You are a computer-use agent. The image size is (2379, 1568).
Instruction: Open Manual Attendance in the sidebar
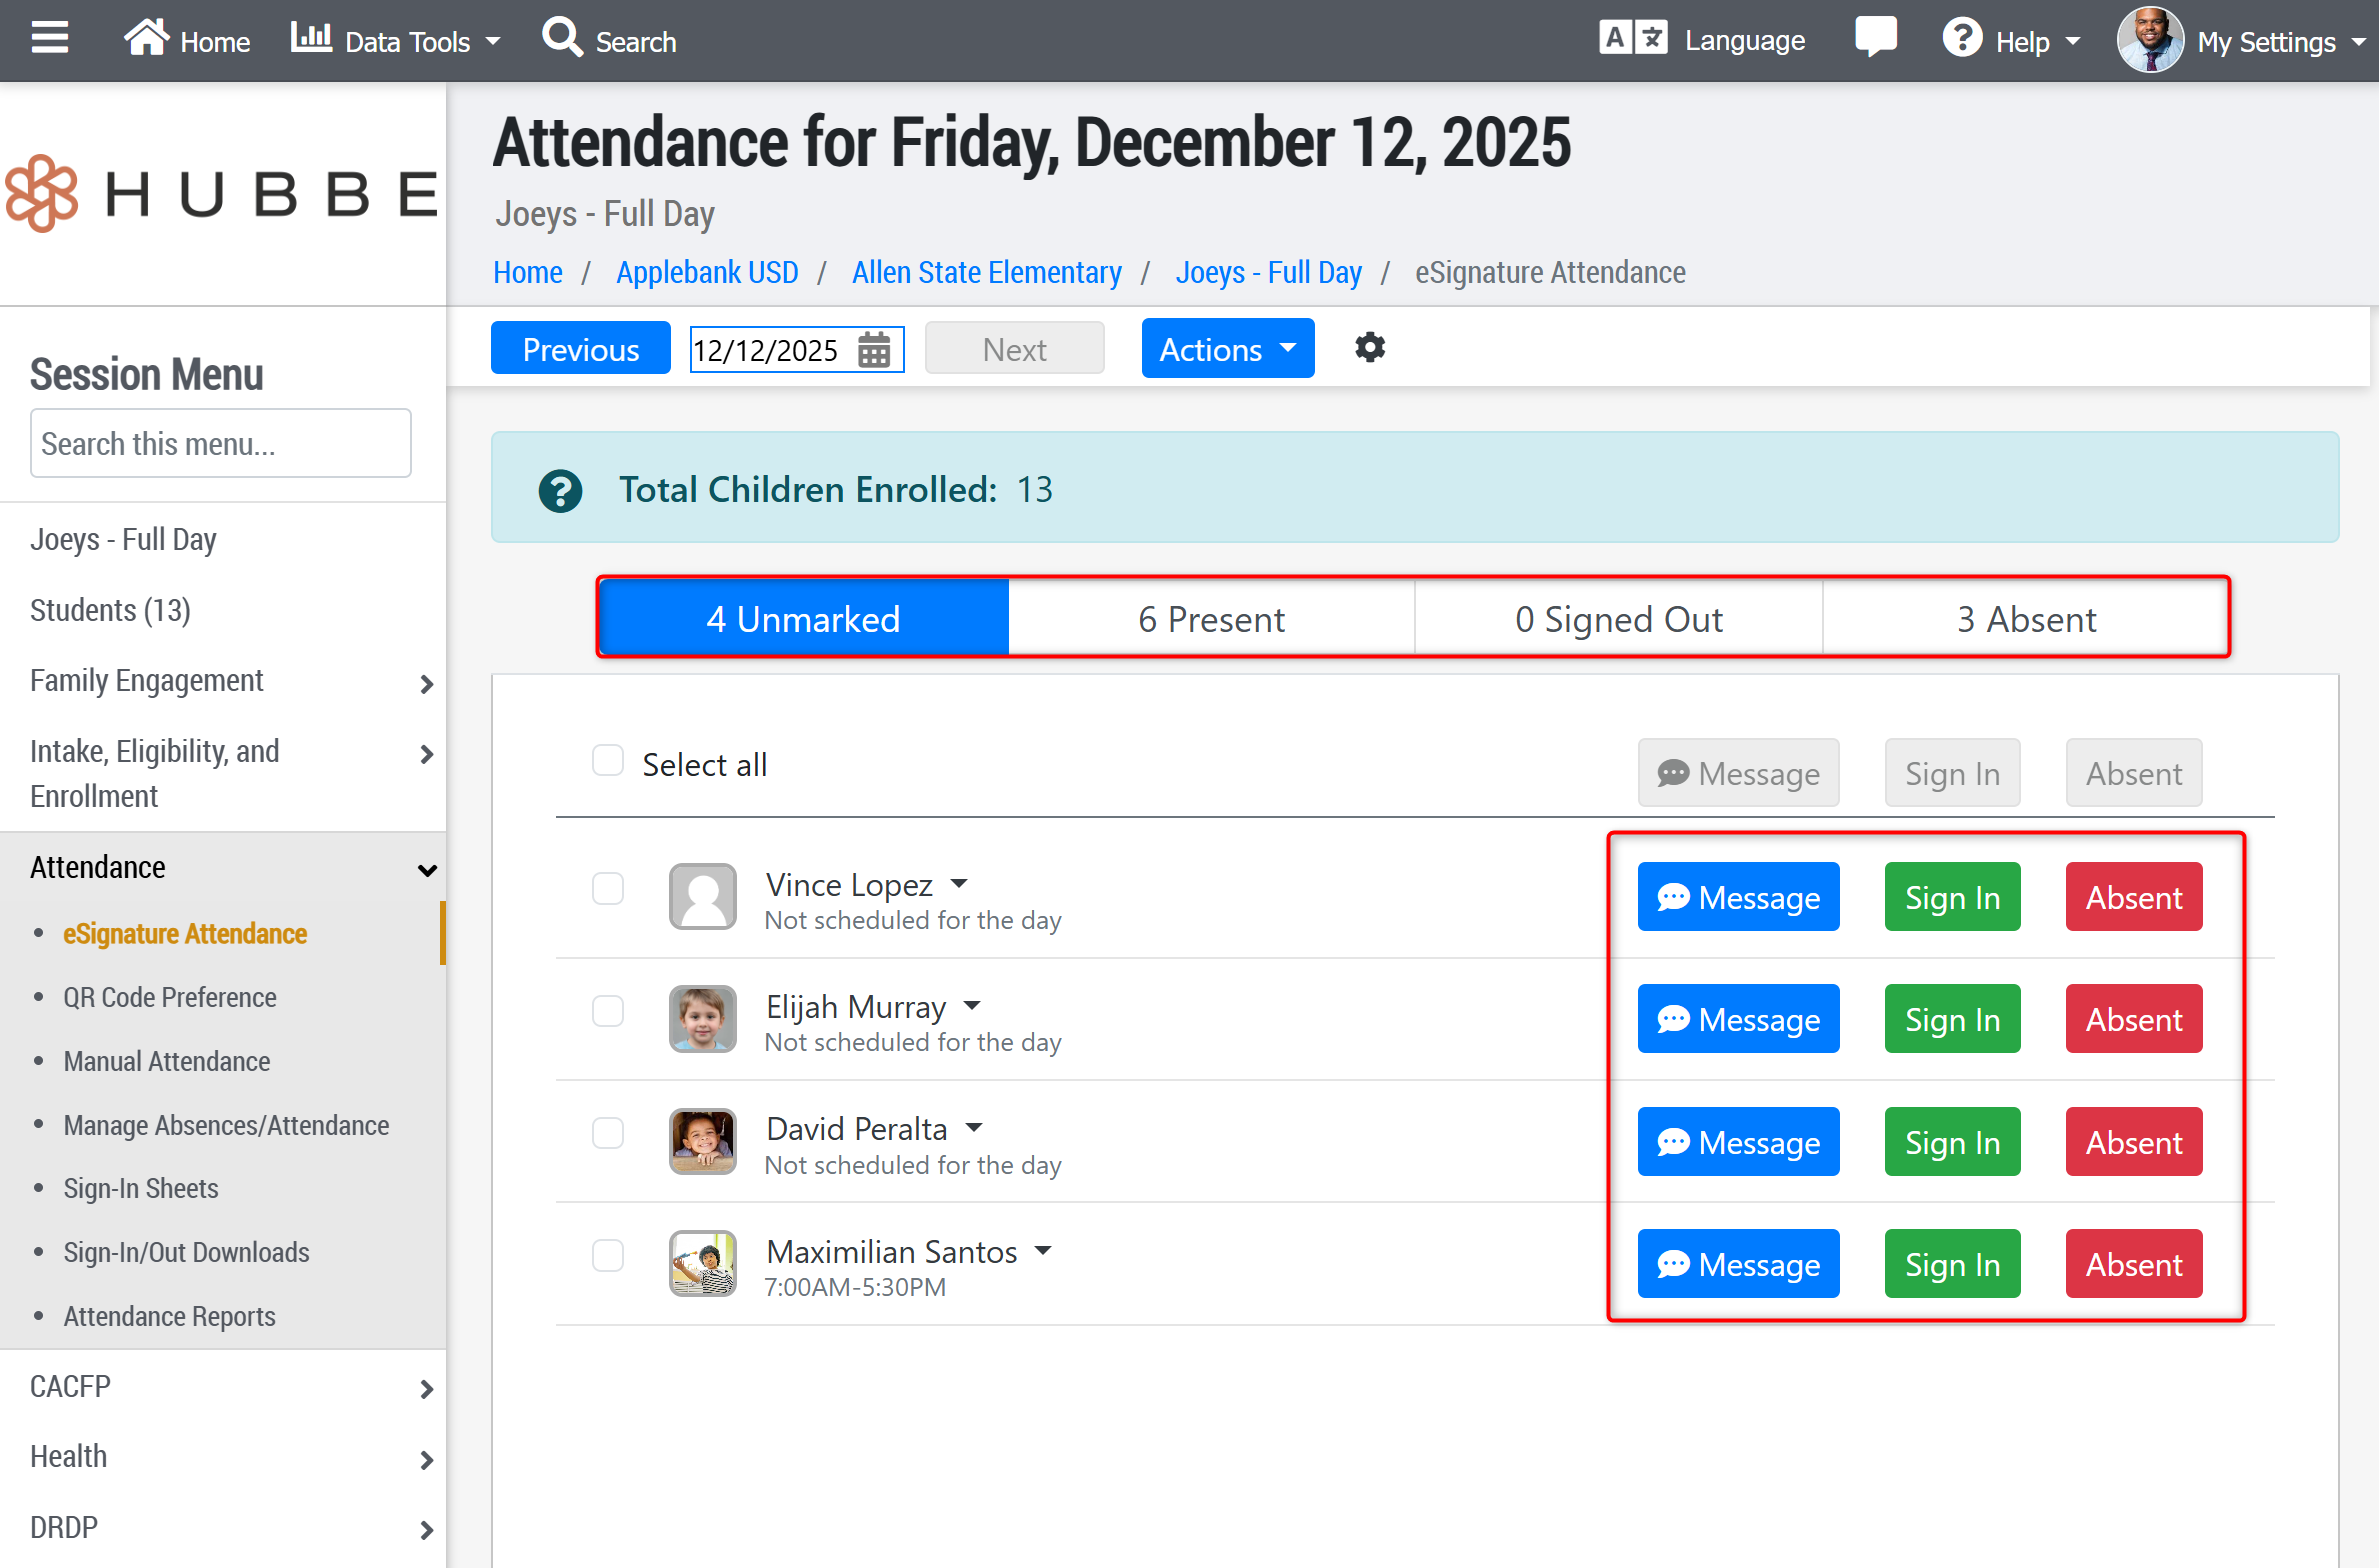tap(166, 1061)
